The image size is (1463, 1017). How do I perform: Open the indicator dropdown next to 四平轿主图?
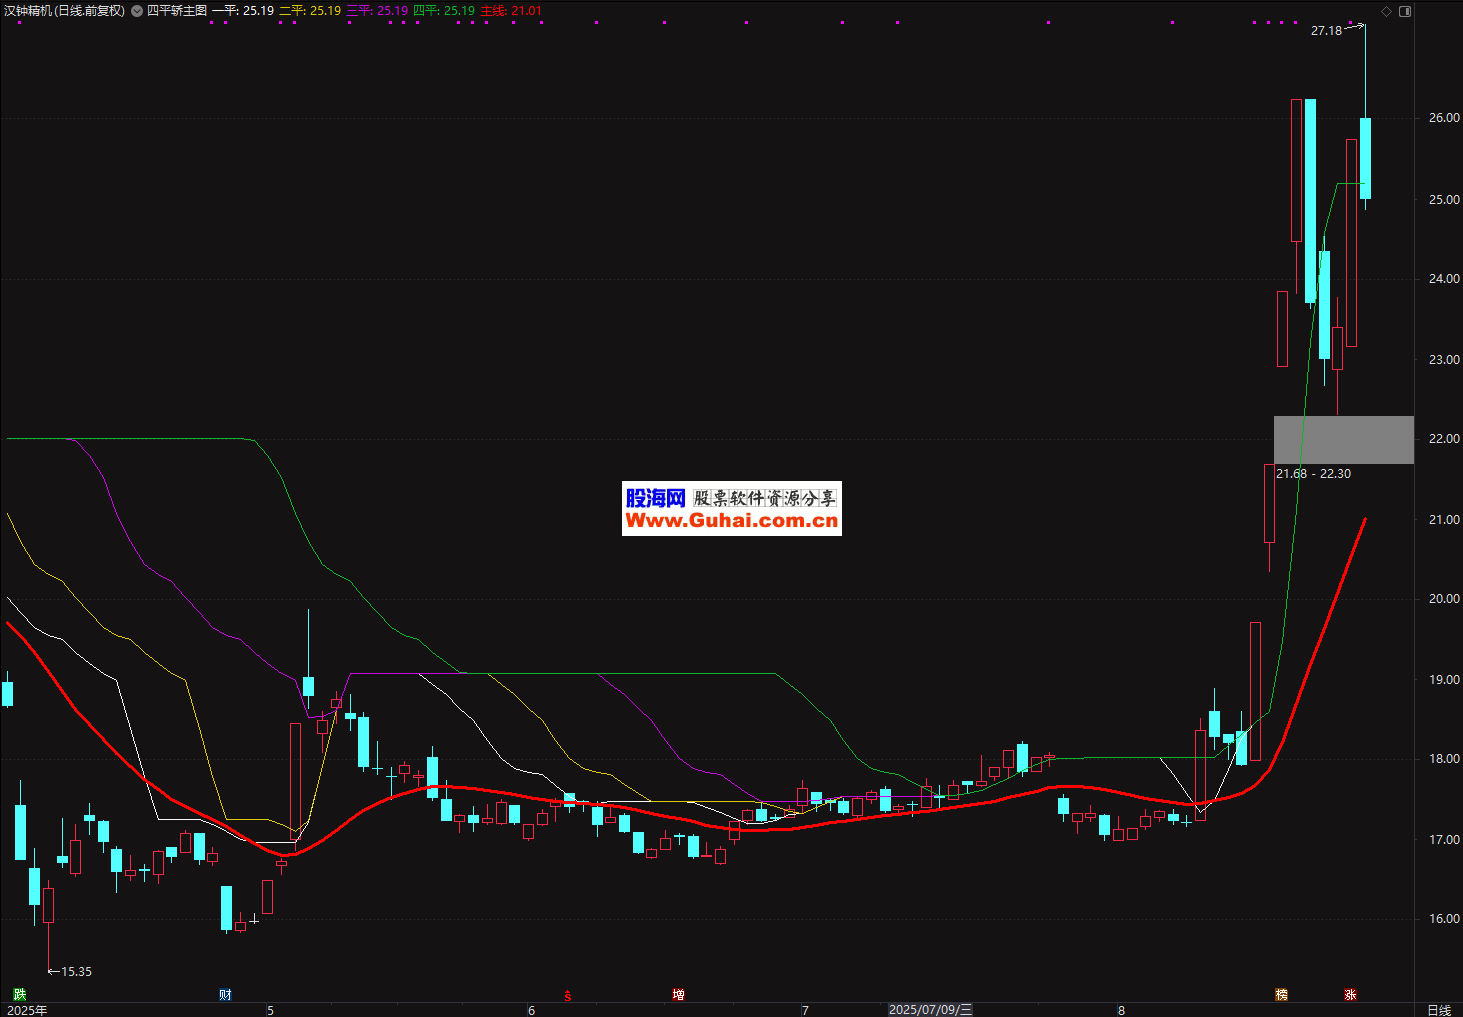[x=137, y=11]
